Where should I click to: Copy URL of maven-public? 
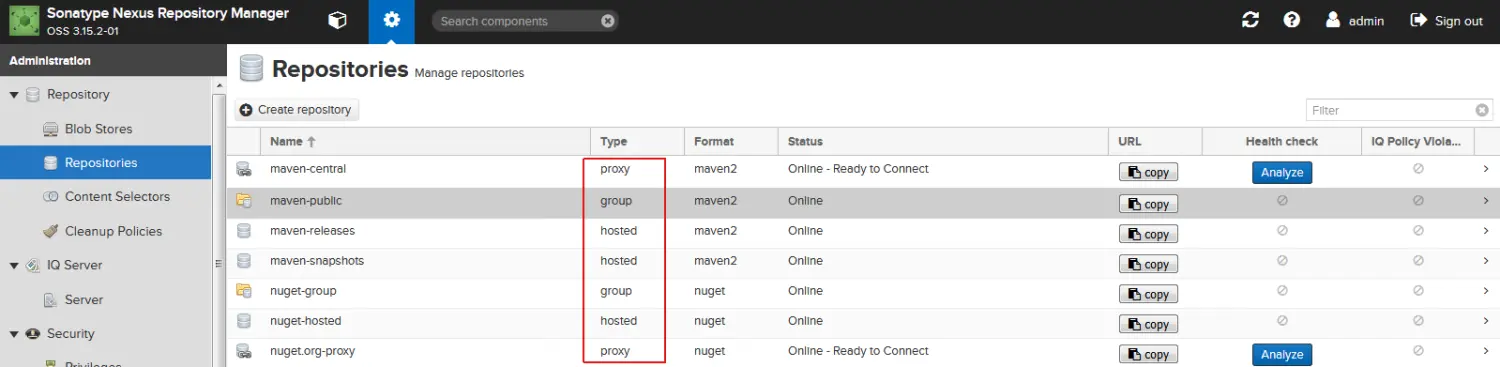tap(1148, 204)
